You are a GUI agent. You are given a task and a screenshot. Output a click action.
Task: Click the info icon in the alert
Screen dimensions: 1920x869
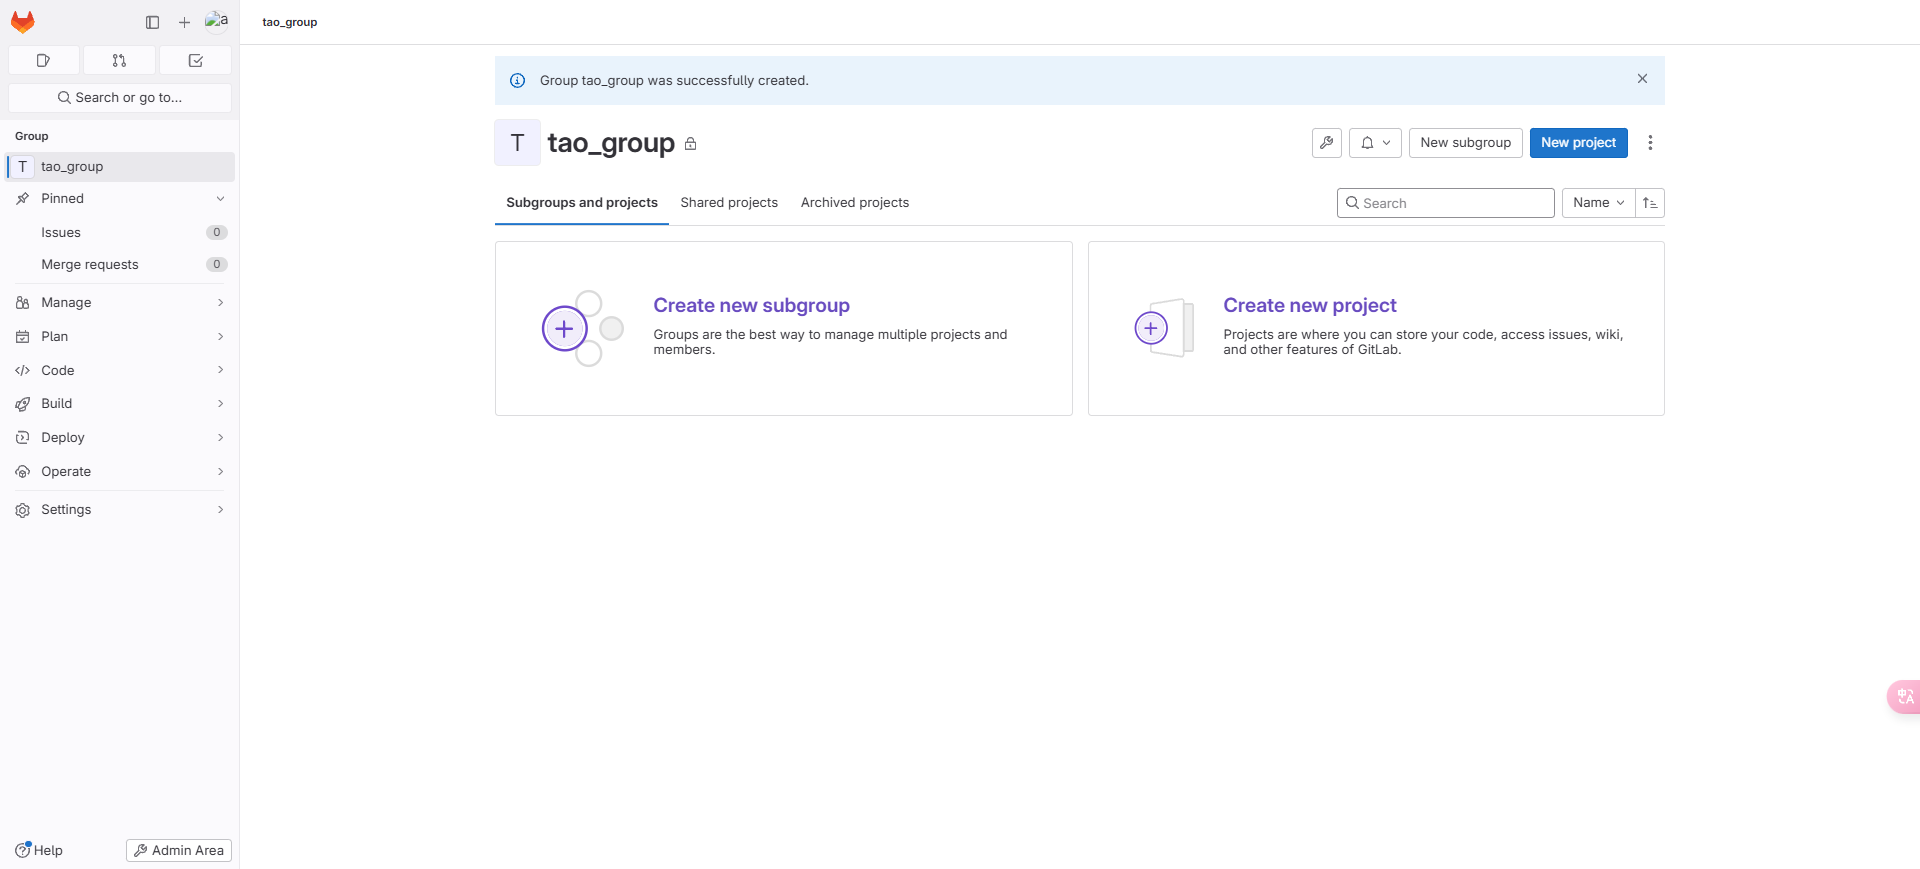click(517, 80)
